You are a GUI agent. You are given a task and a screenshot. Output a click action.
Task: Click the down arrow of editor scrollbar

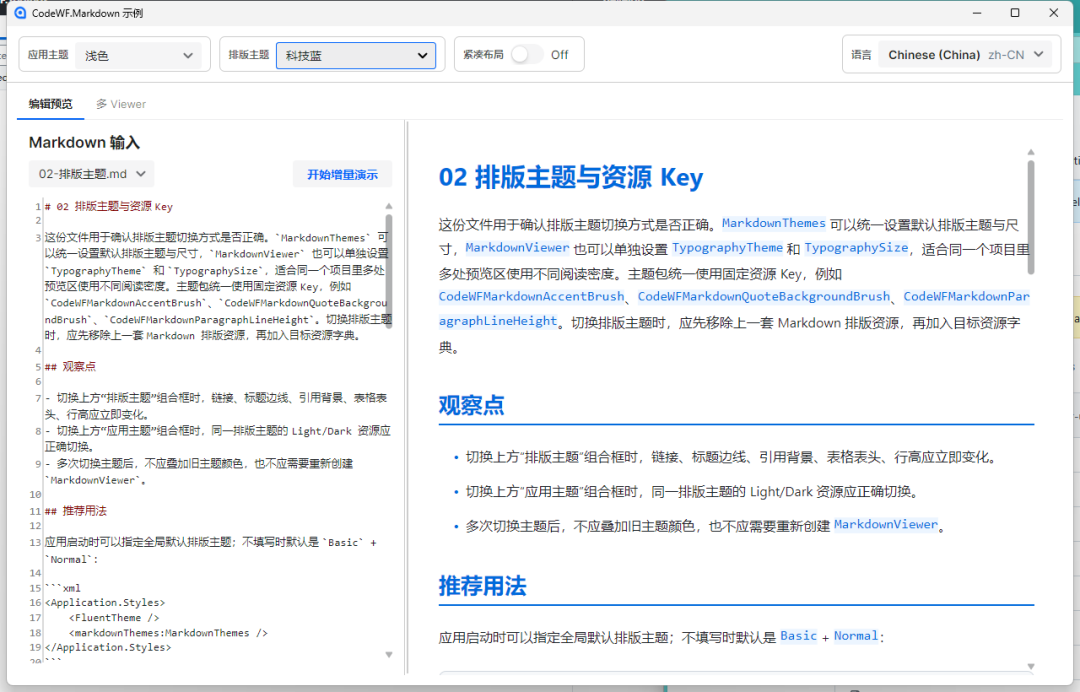pos(388,655)
